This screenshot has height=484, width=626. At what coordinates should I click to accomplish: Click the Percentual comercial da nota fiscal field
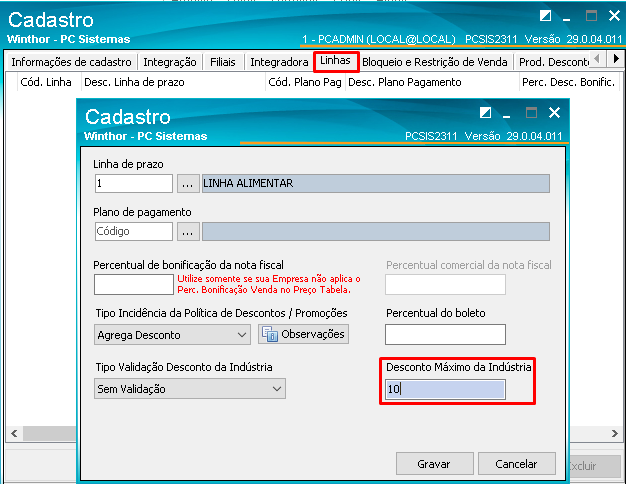point(445,284)
